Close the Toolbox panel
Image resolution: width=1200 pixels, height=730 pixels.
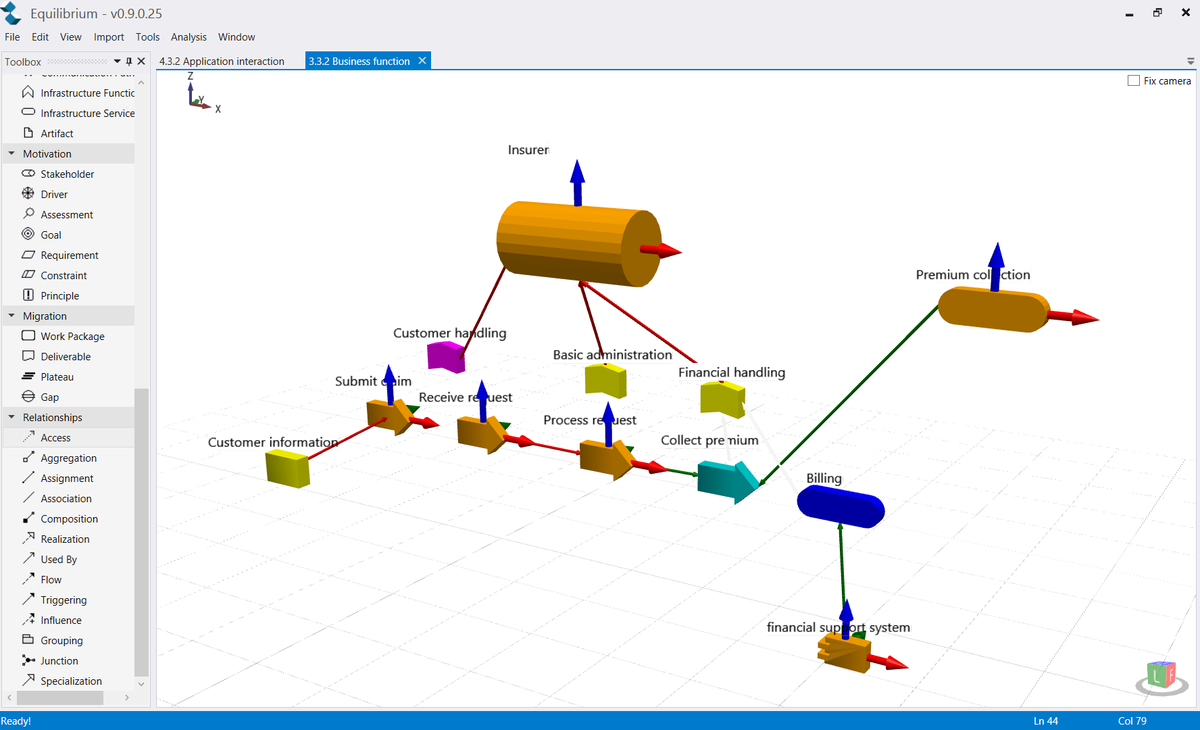tap(141, 62)
